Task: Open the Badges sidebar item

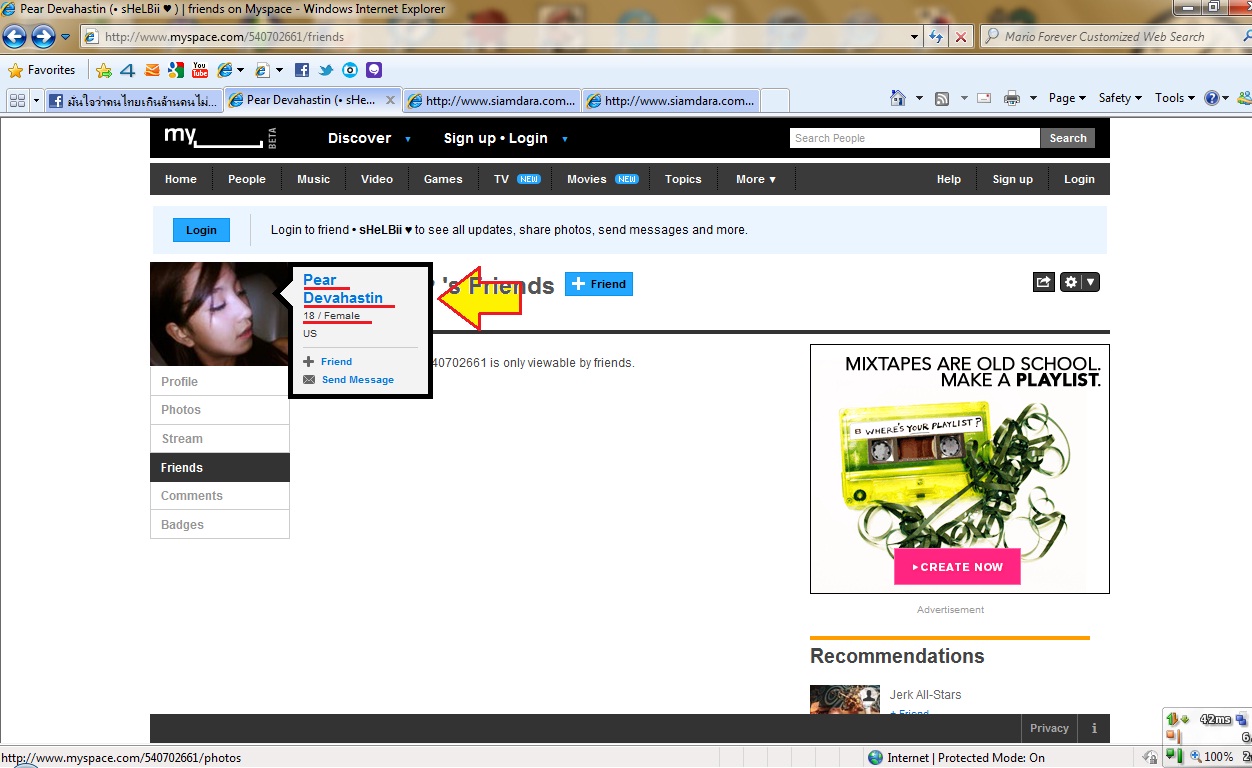Action: point(220,525)
